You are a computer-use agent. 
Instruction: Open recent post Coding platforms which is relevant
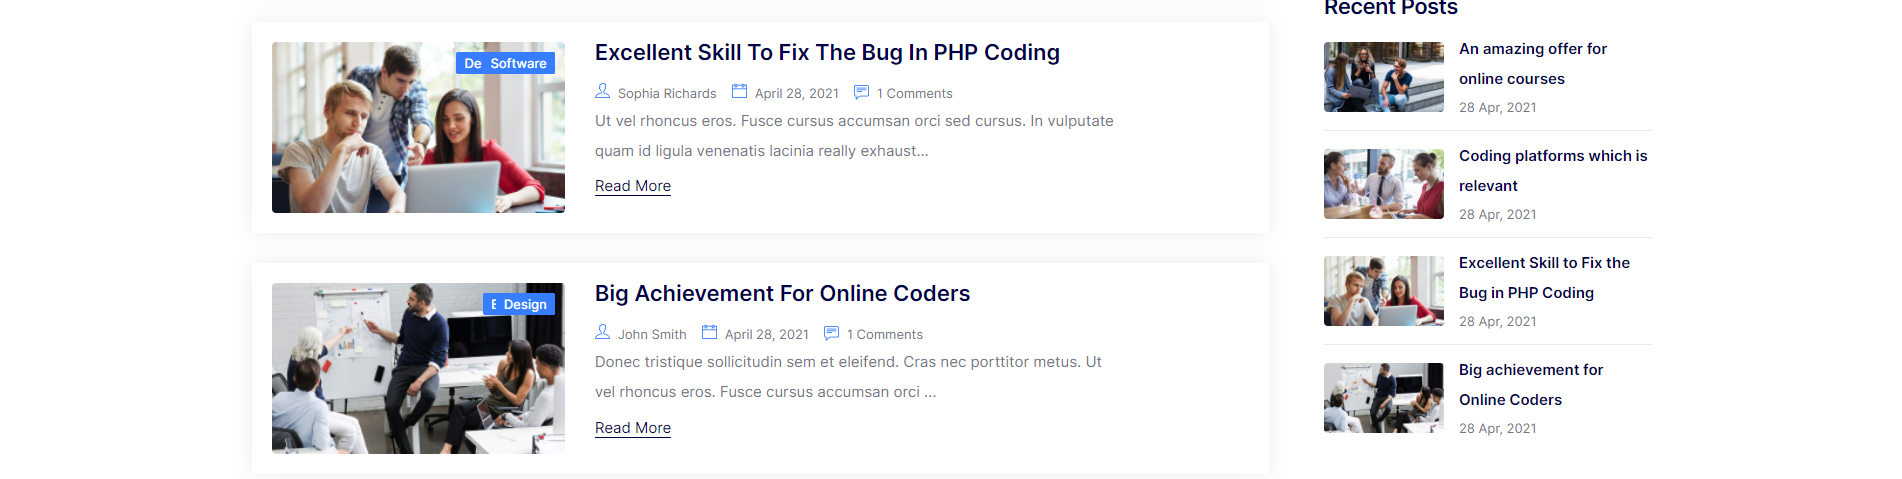(1553, 171)
